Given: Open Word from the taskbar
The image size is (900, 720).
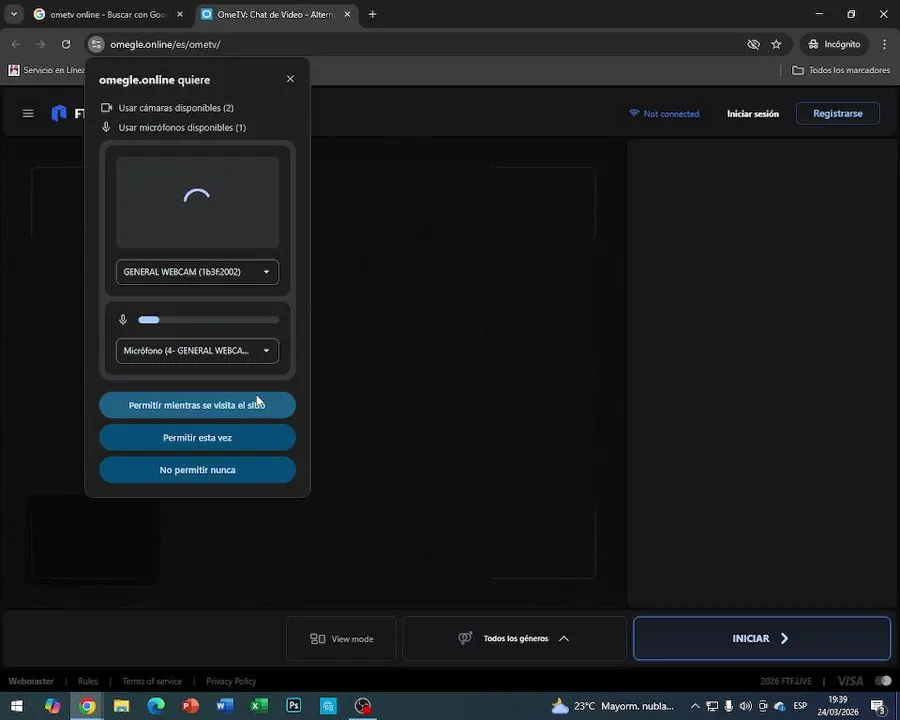Looking at the screenshot, I should [224, 706].
